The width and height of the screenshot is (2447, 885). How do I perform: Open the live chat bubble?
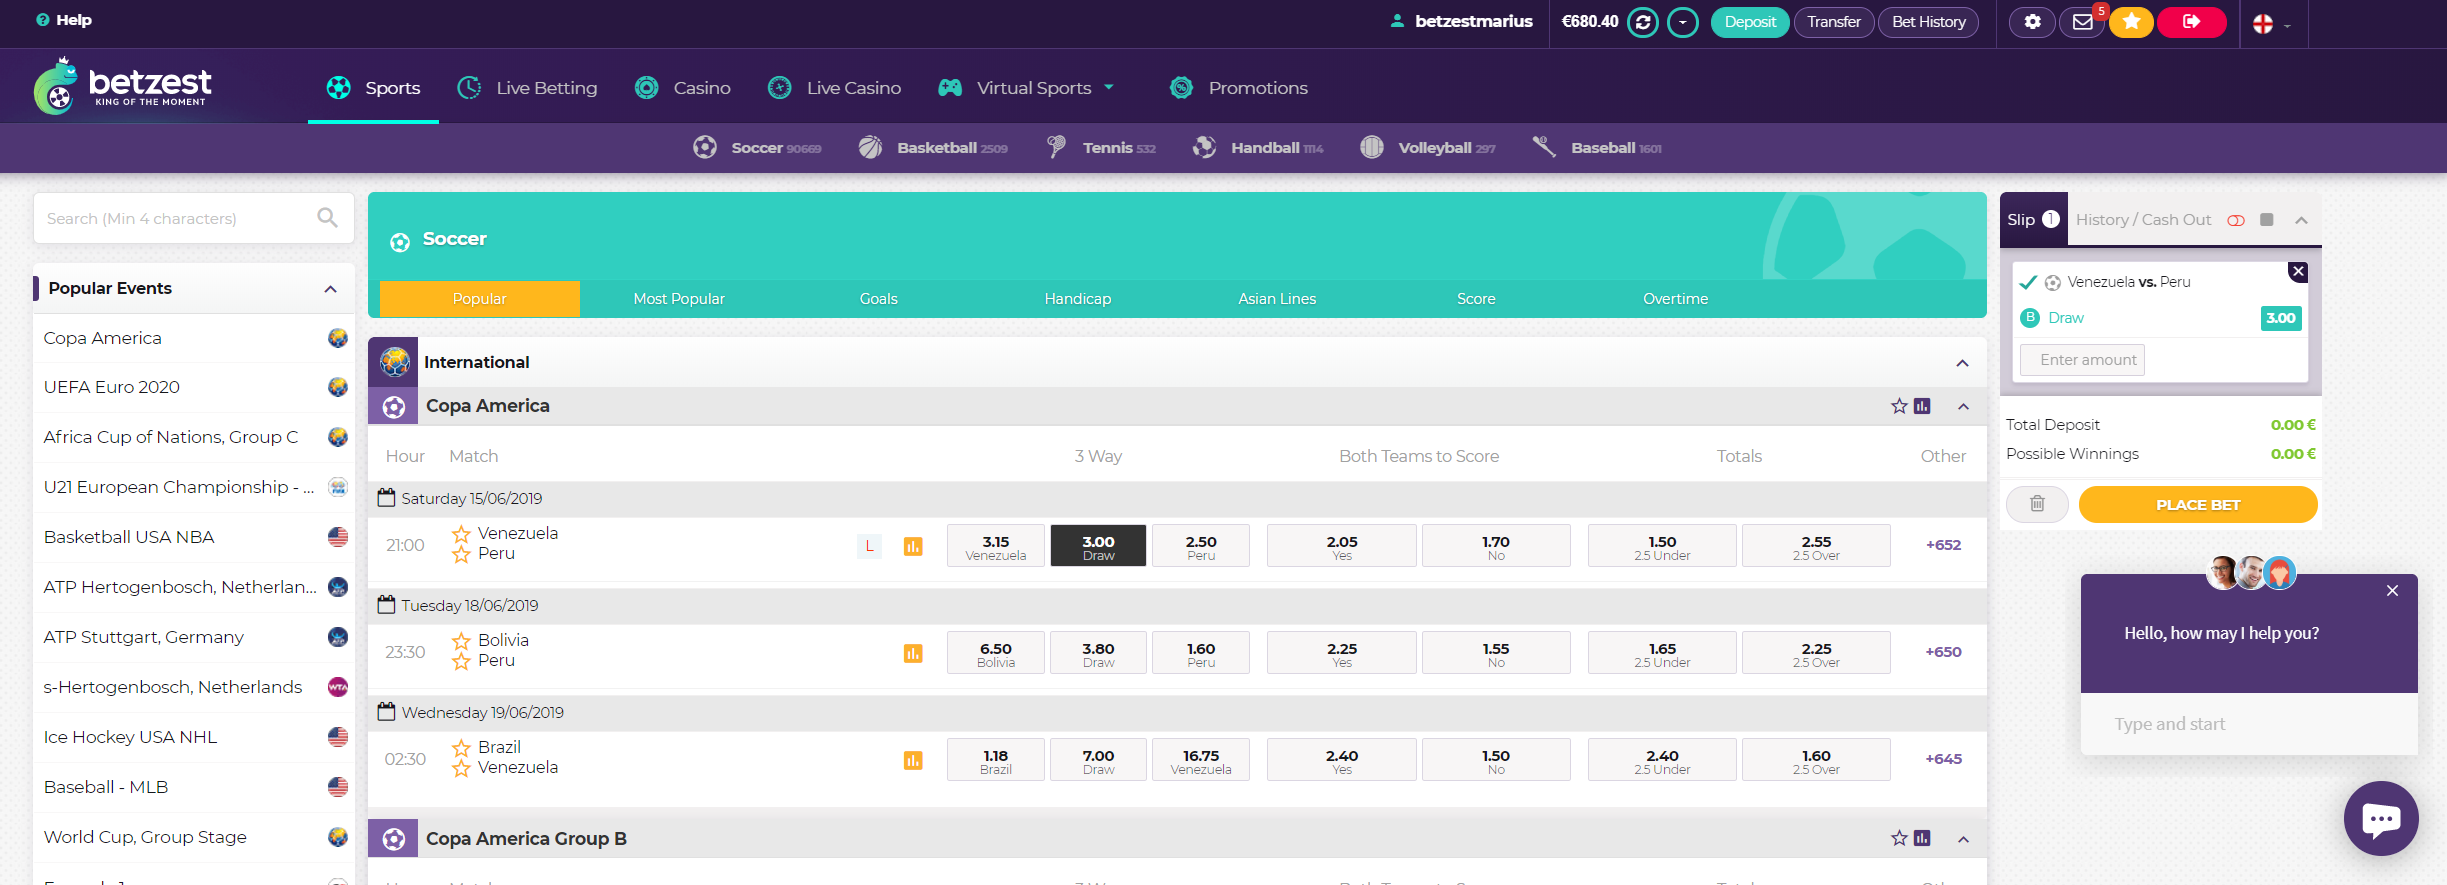[x=2380, y=818]
